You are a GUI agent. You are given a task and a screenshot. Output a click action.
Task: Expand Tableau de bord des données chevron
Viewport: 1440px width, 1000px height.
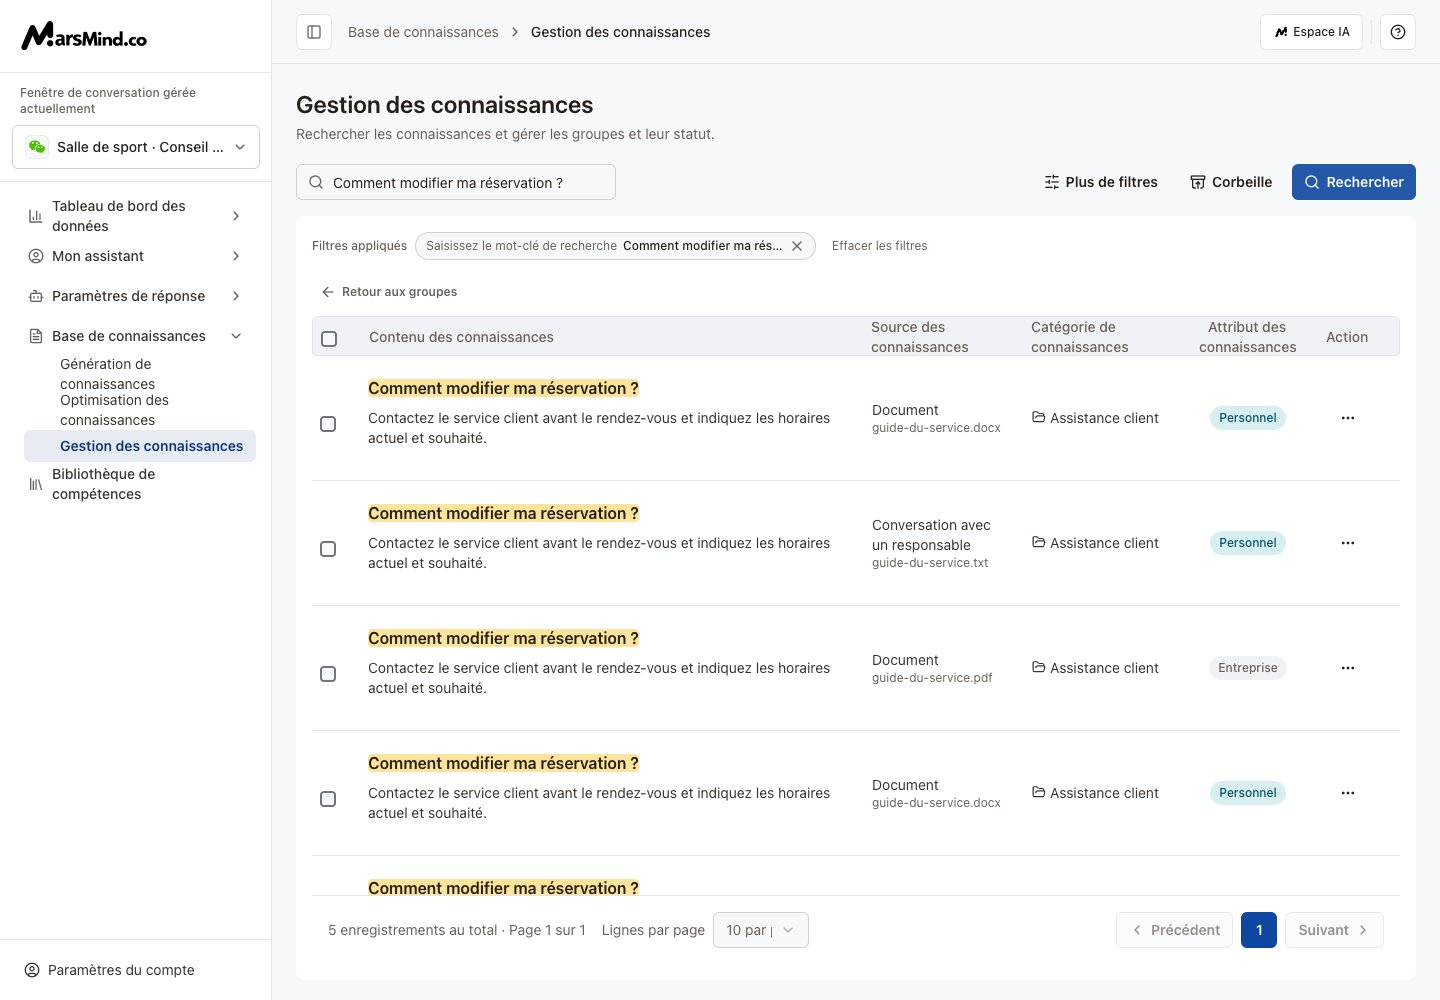pos(236,216)
